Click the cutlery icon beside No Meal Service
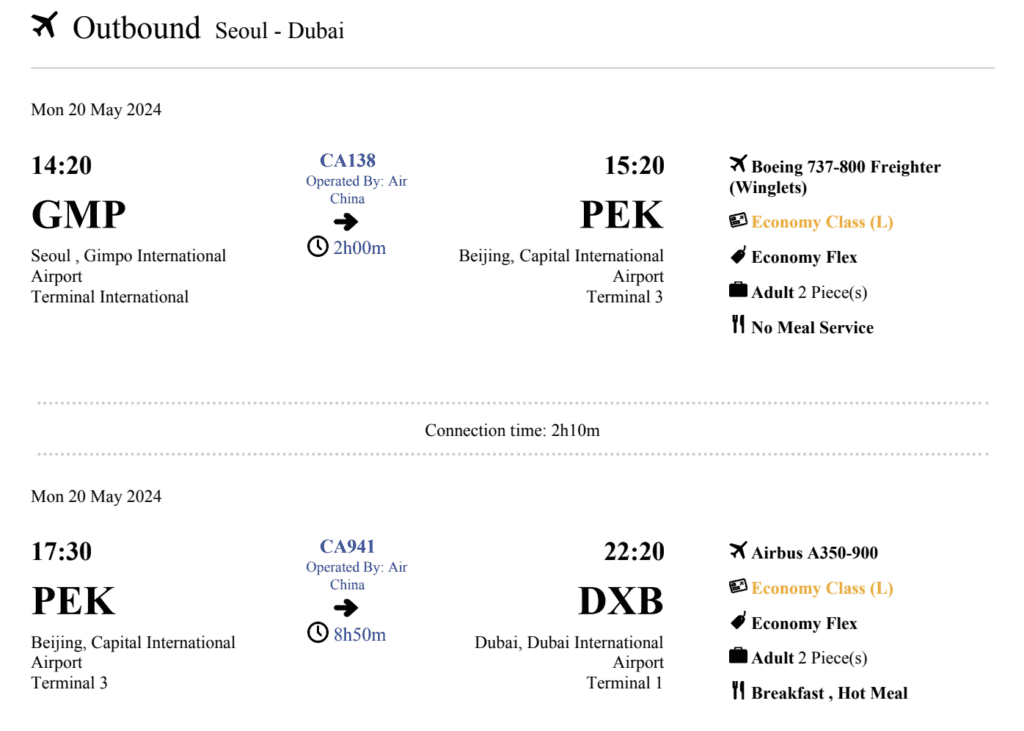The height and width of the screenshot is (731, 1024). [738, 325]
